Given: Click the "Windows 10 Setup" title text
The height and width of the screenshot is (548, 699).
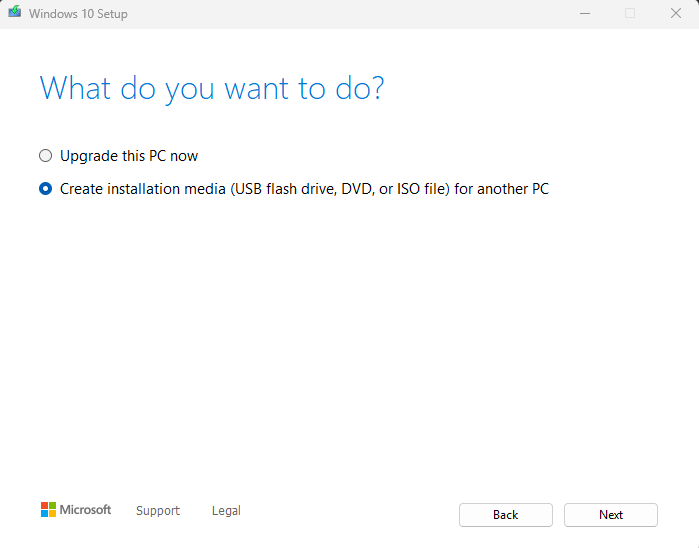Looking at the screenshot, I should point(78,14).
